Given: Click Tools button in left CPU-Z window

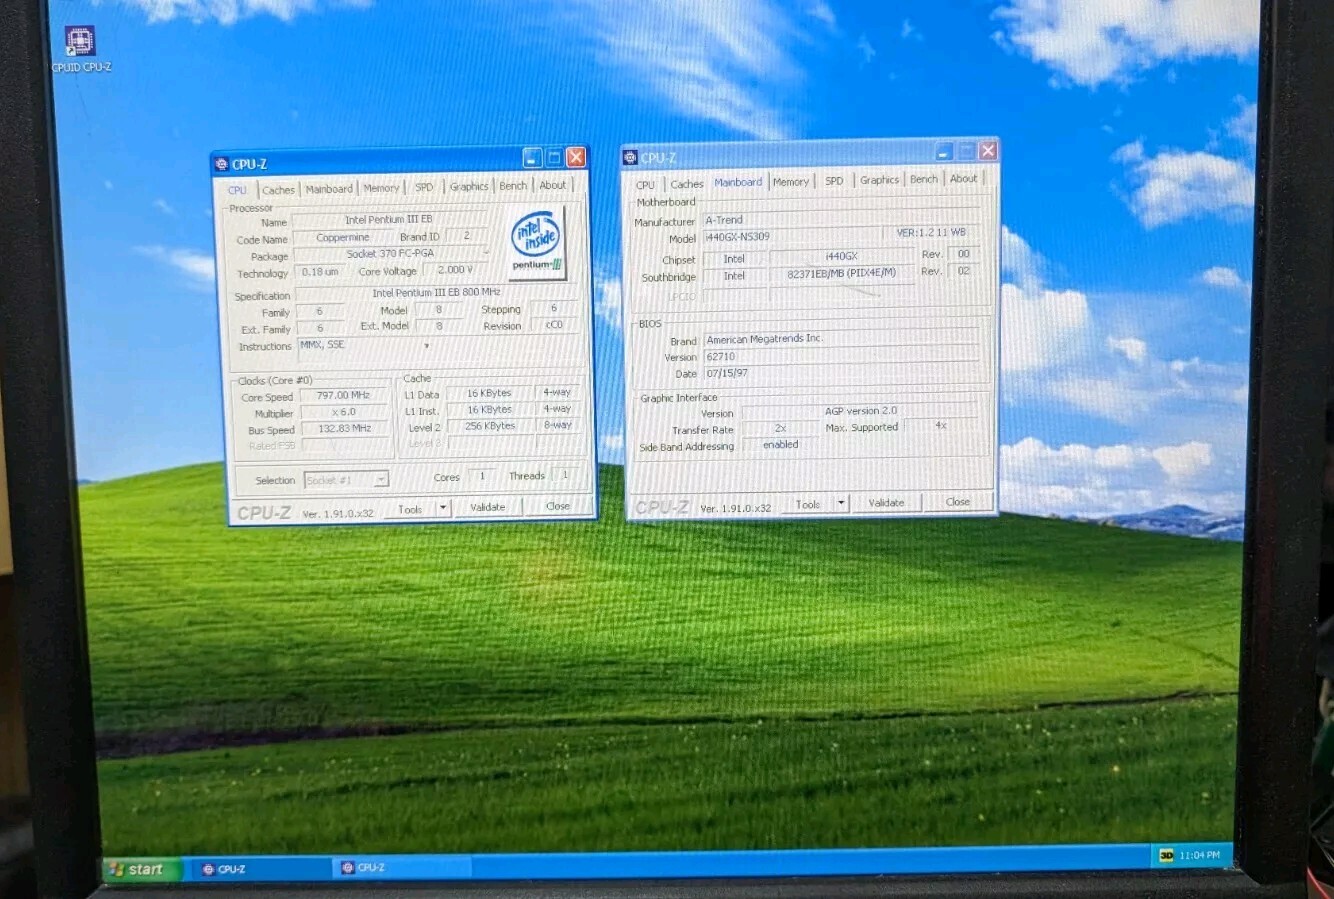Looking at the screenshot, I should [x=410, y=509].
